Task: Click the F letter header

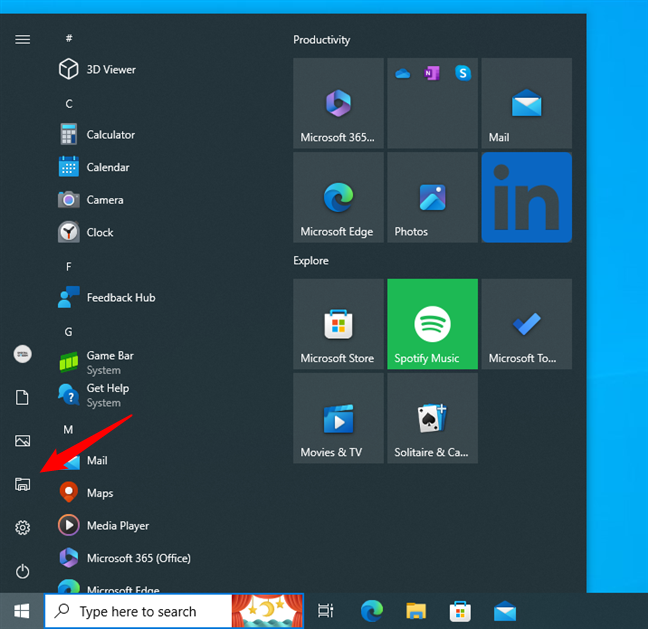Action: [x=69, y=267]
